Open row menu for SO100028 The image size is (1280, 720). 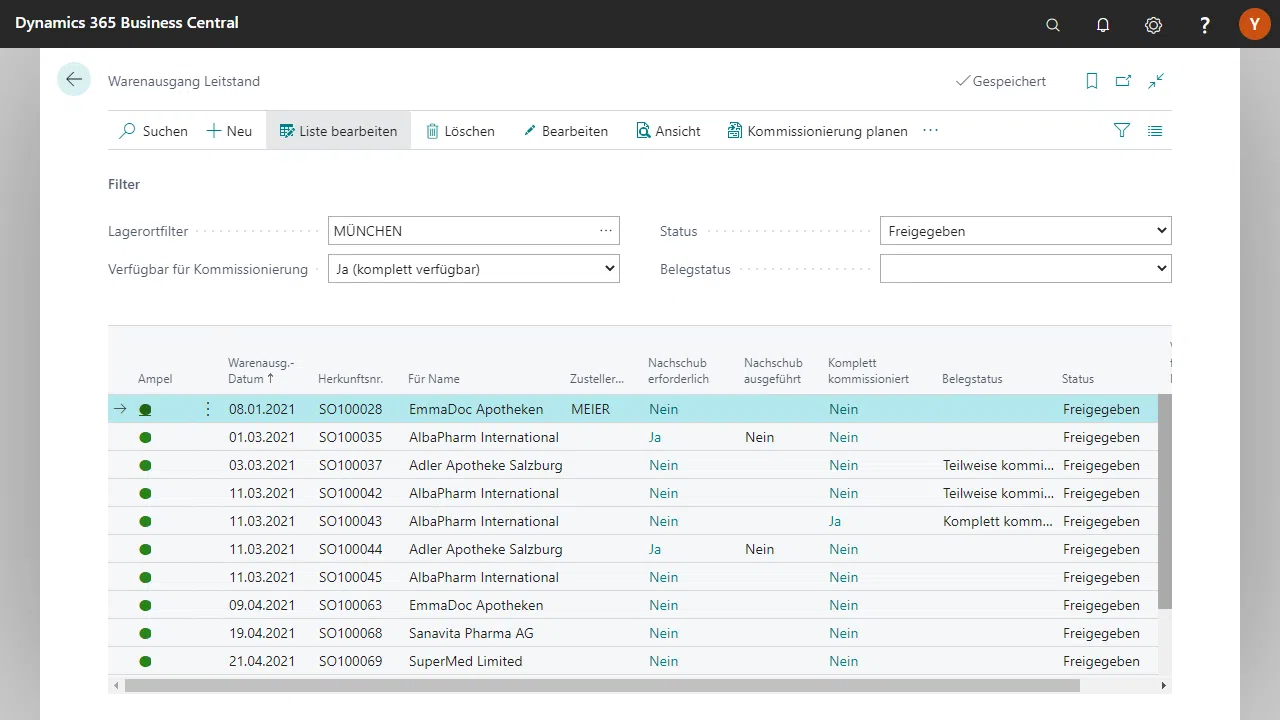coord(208,409)
